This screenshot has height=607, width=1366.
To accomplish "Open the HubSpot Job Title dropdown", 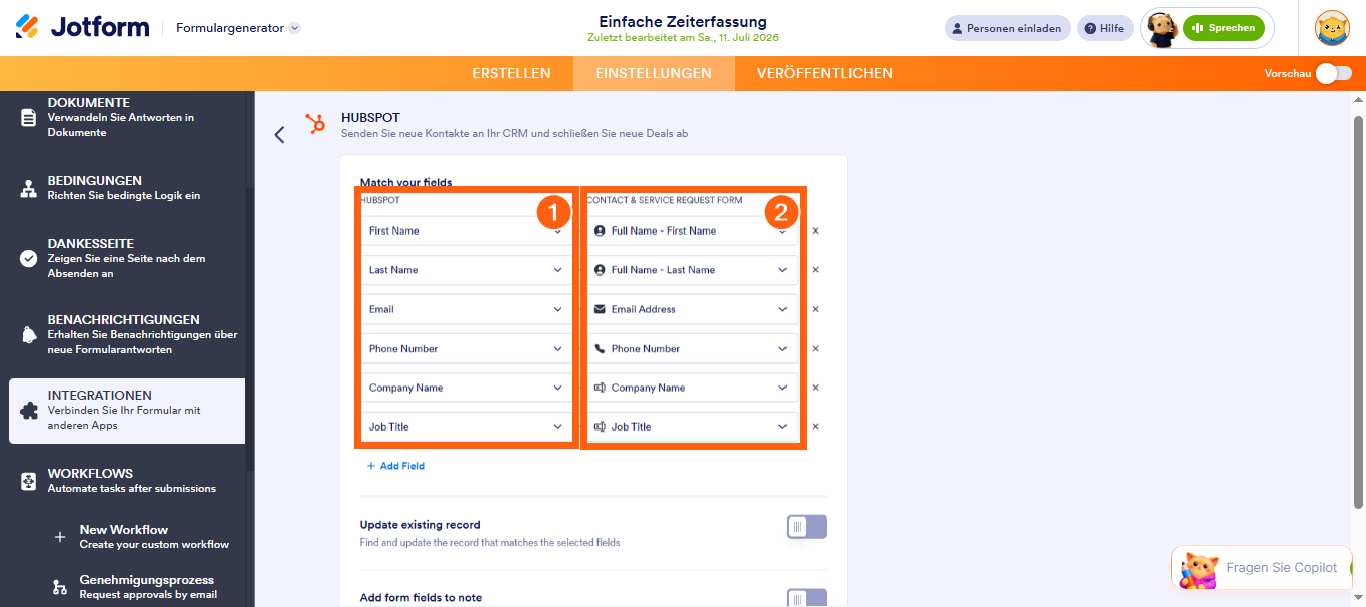I will point(465,427).
